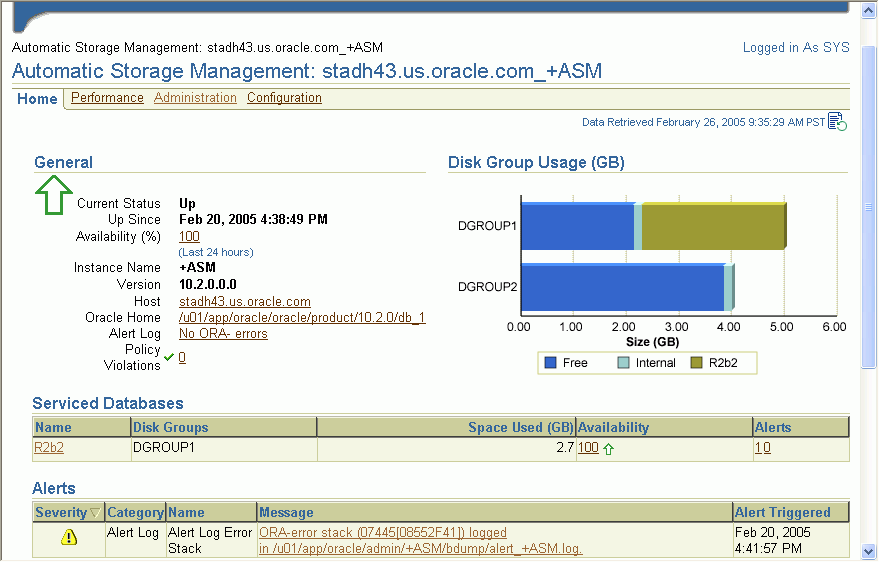Click the policy violations green checkmark
879x562 pixels.
click(169, 357)
